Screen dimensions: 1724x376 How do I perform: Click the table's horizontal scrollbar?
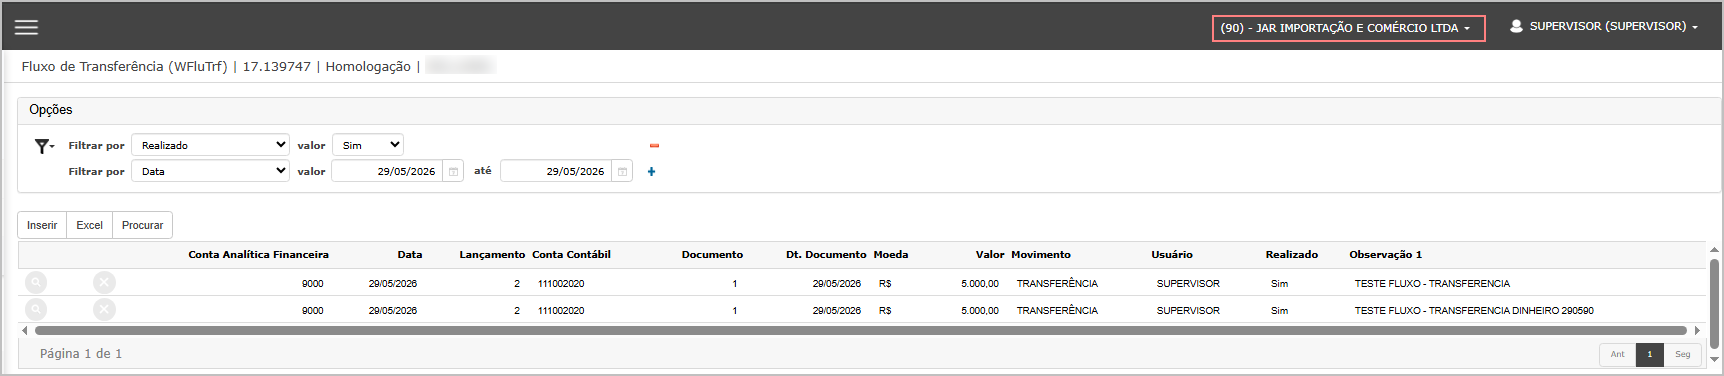[860, 330]
